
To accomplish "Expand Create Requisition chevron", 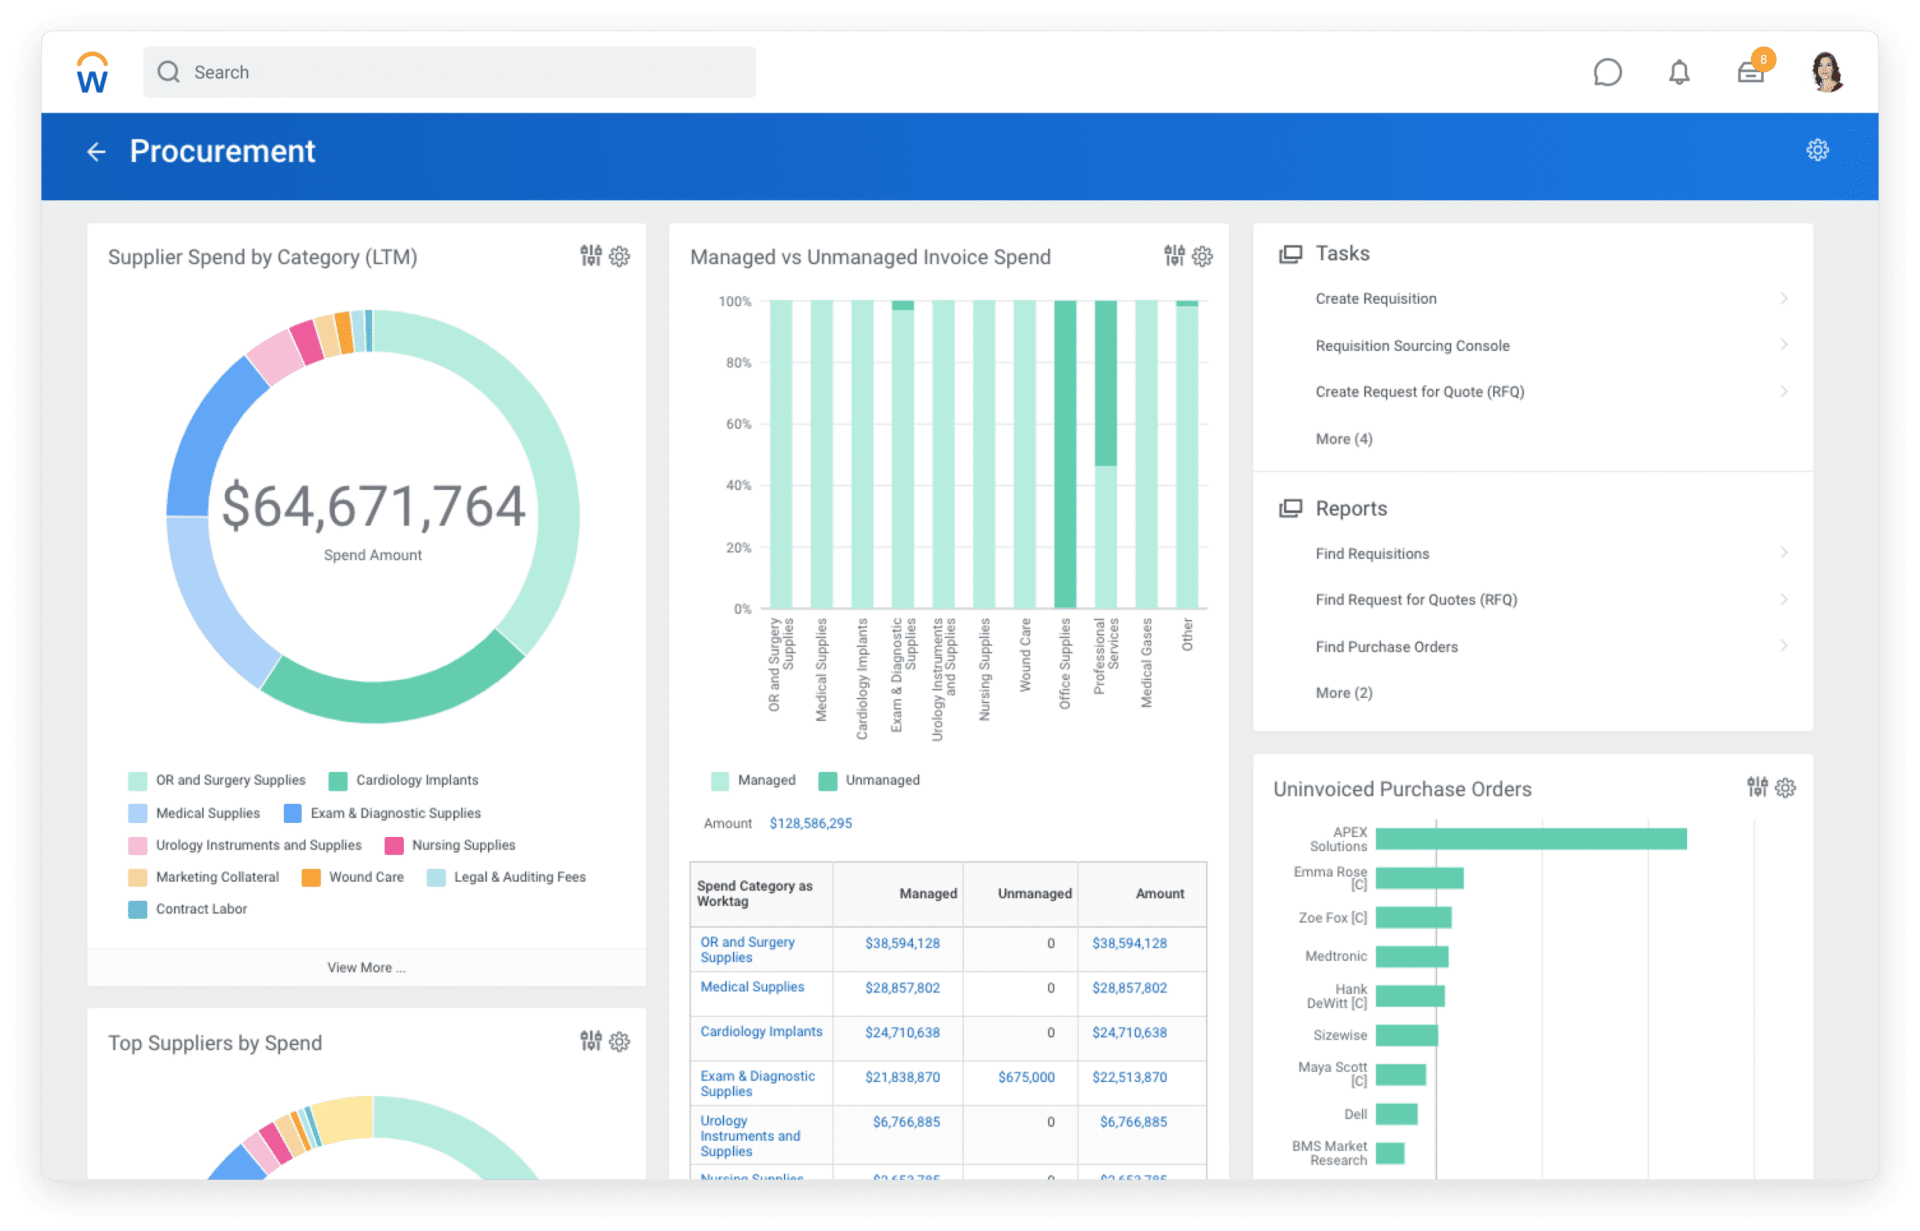I will [1783, 298].
